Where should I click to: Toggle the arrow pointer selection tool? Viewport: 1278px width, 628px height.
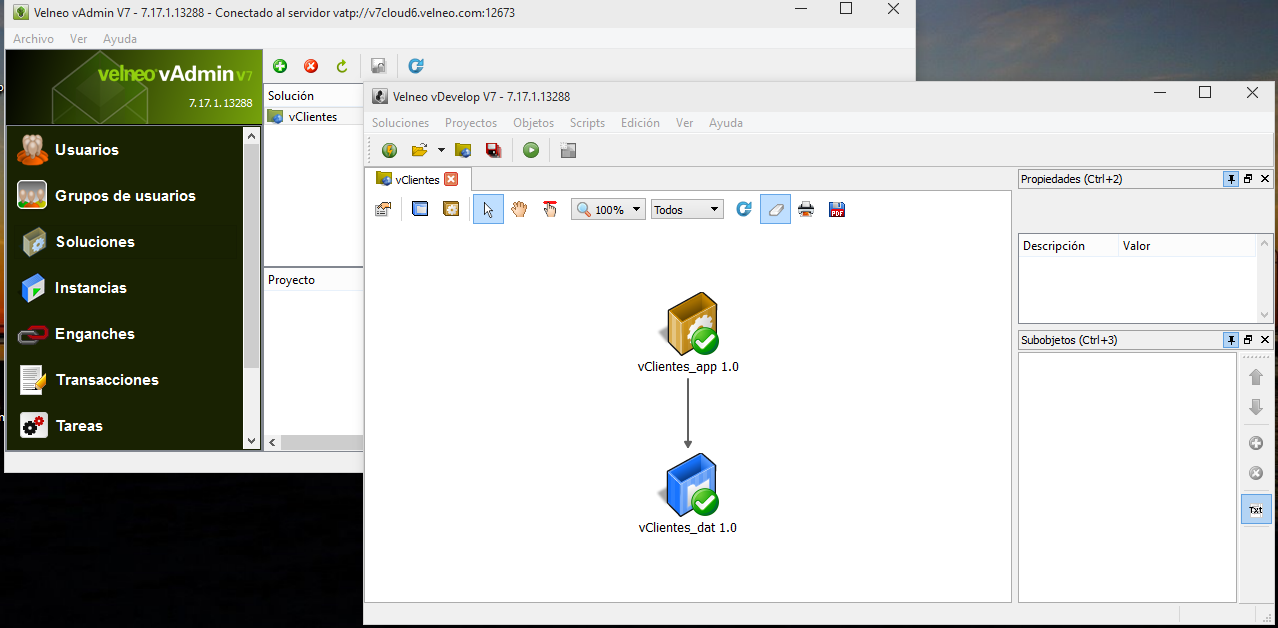point(488,210)
